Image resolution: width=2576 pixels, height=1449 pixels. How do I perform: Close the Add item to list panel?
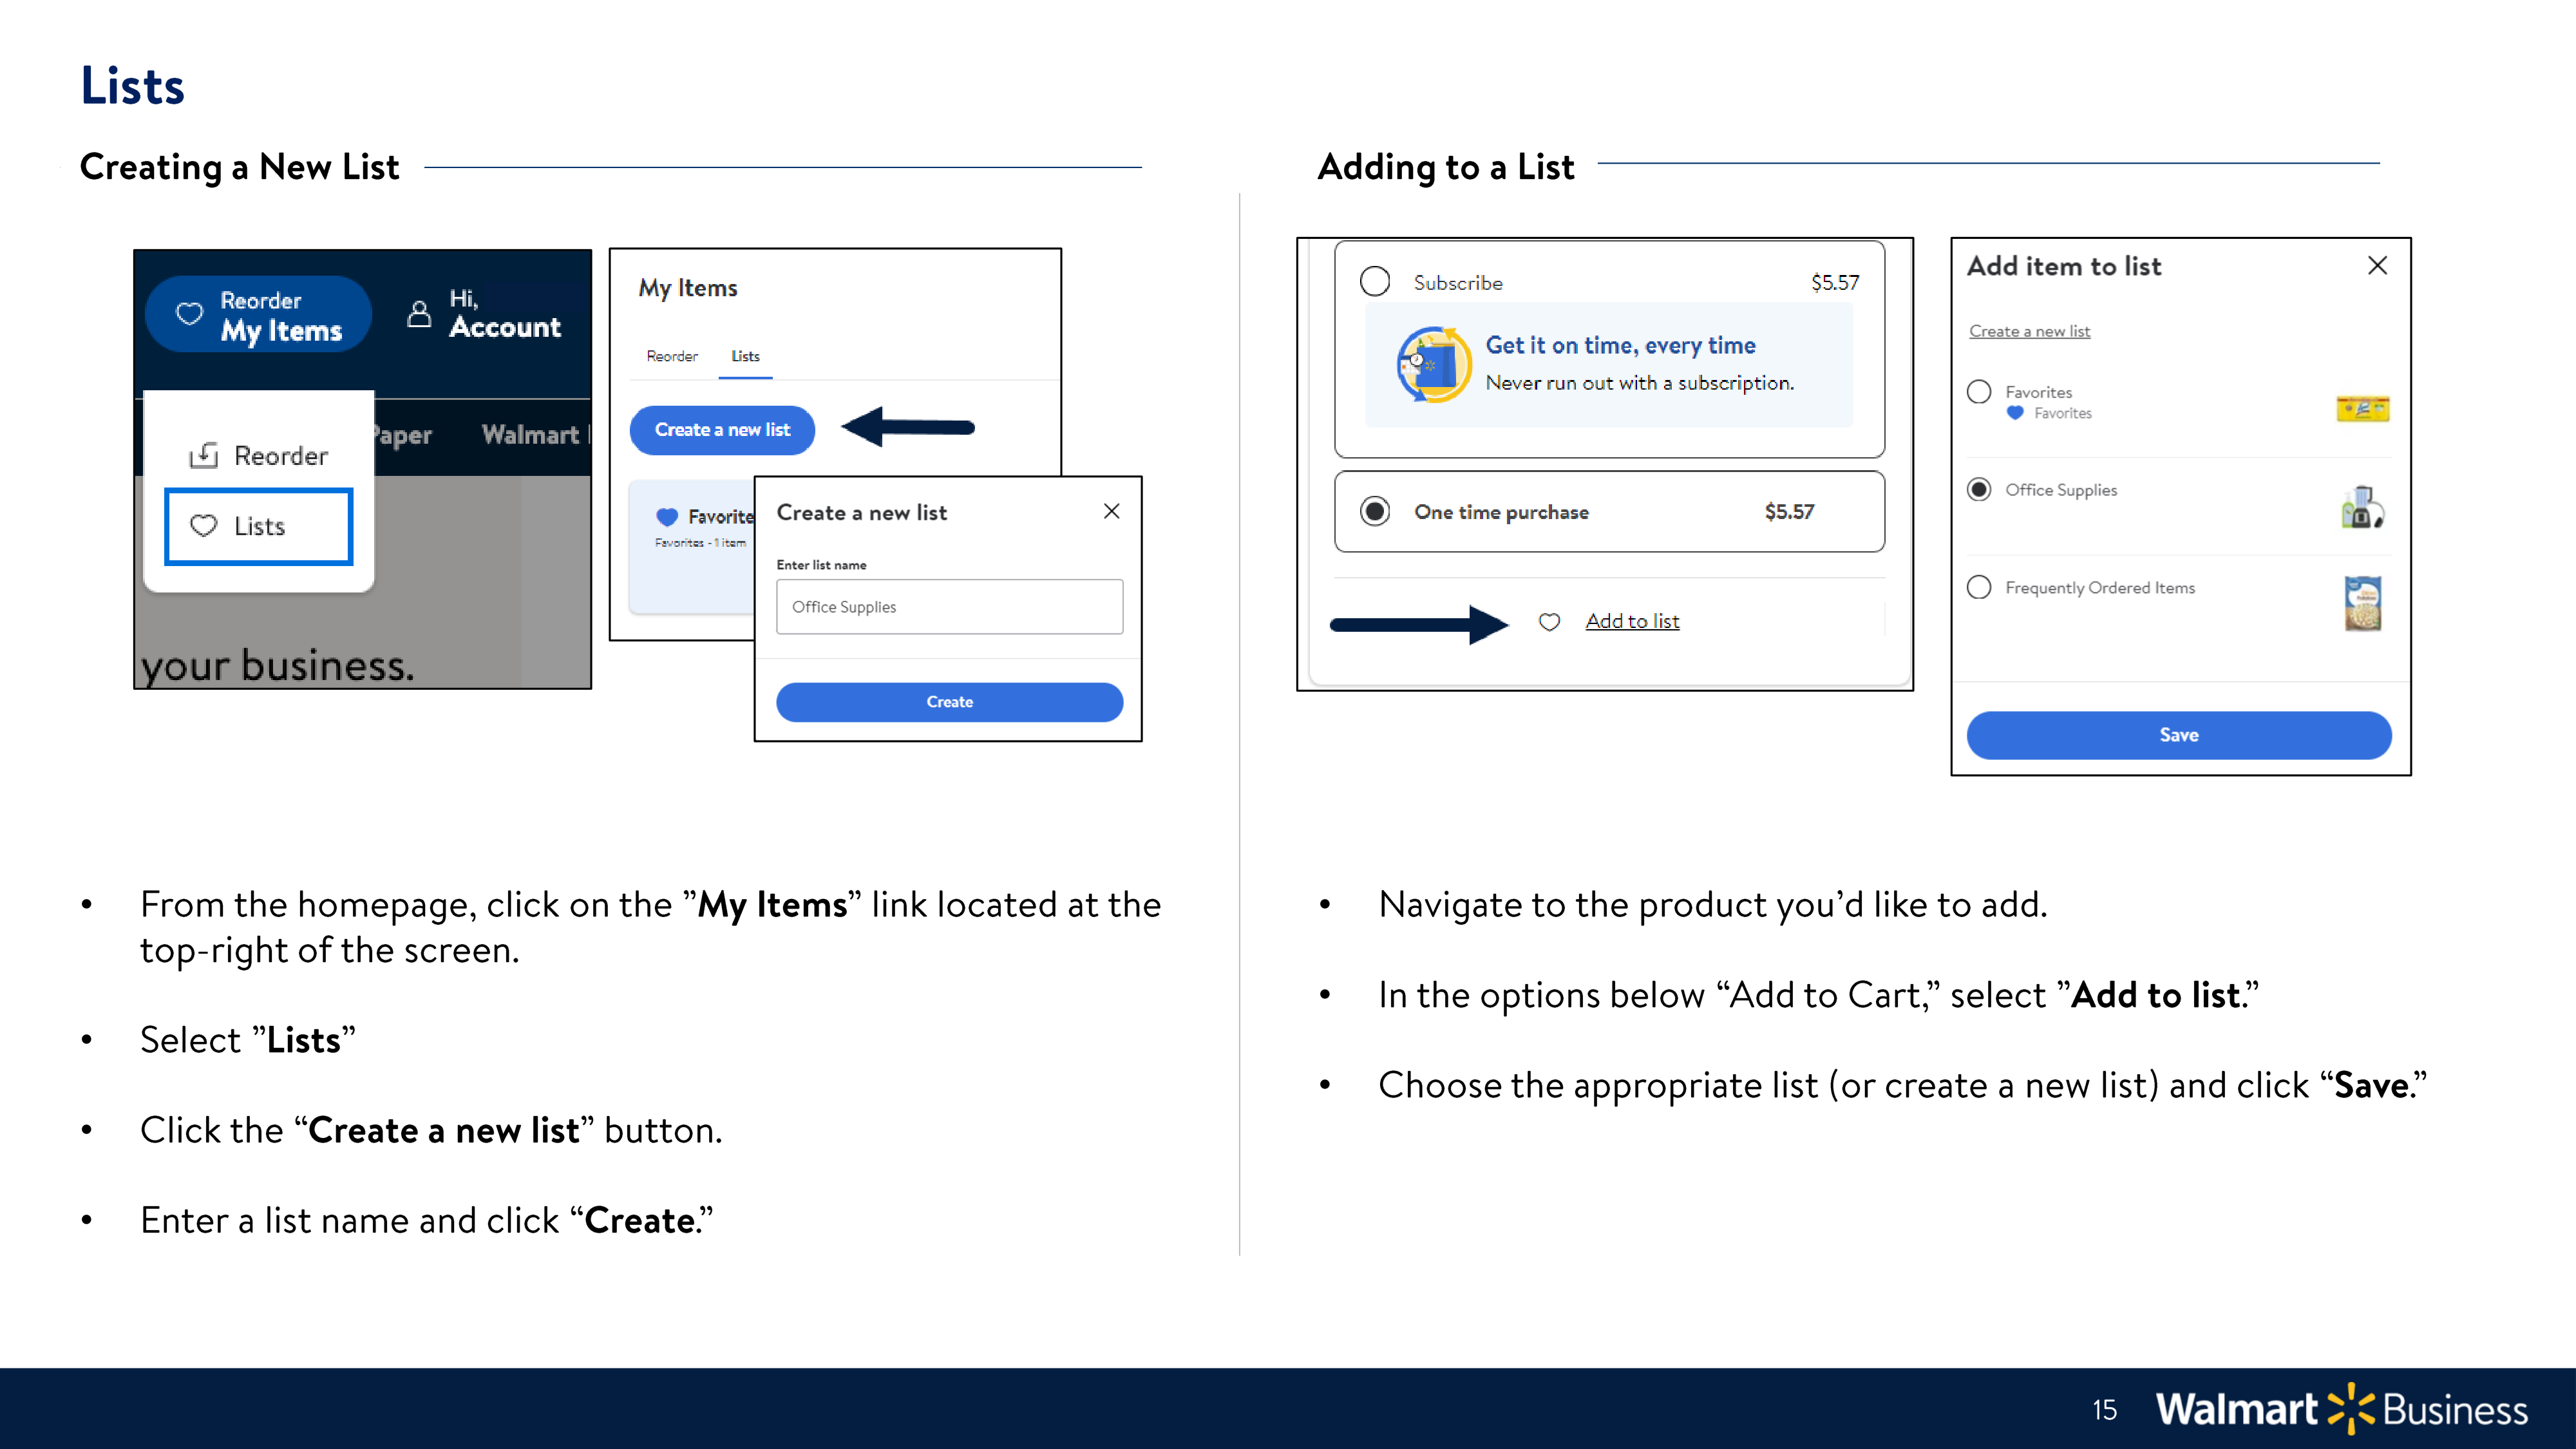pyautogui.click(x=2378, y=265)
